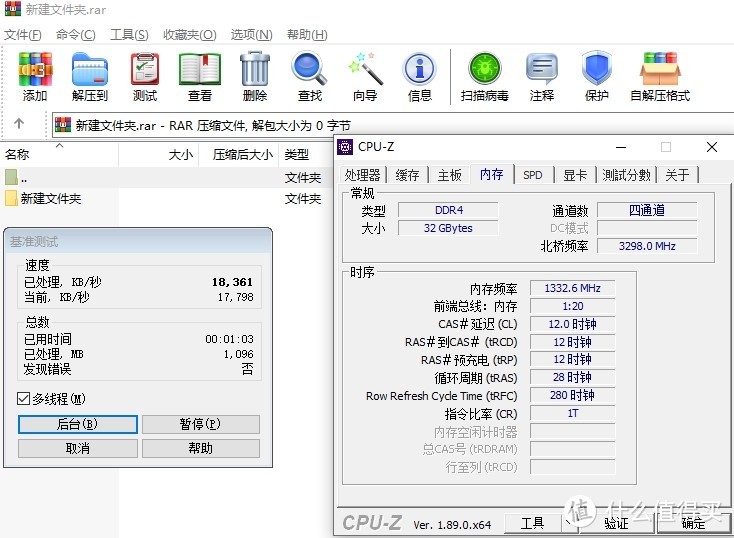Click the WinRAR title bar icon

[x=13, y=8]
